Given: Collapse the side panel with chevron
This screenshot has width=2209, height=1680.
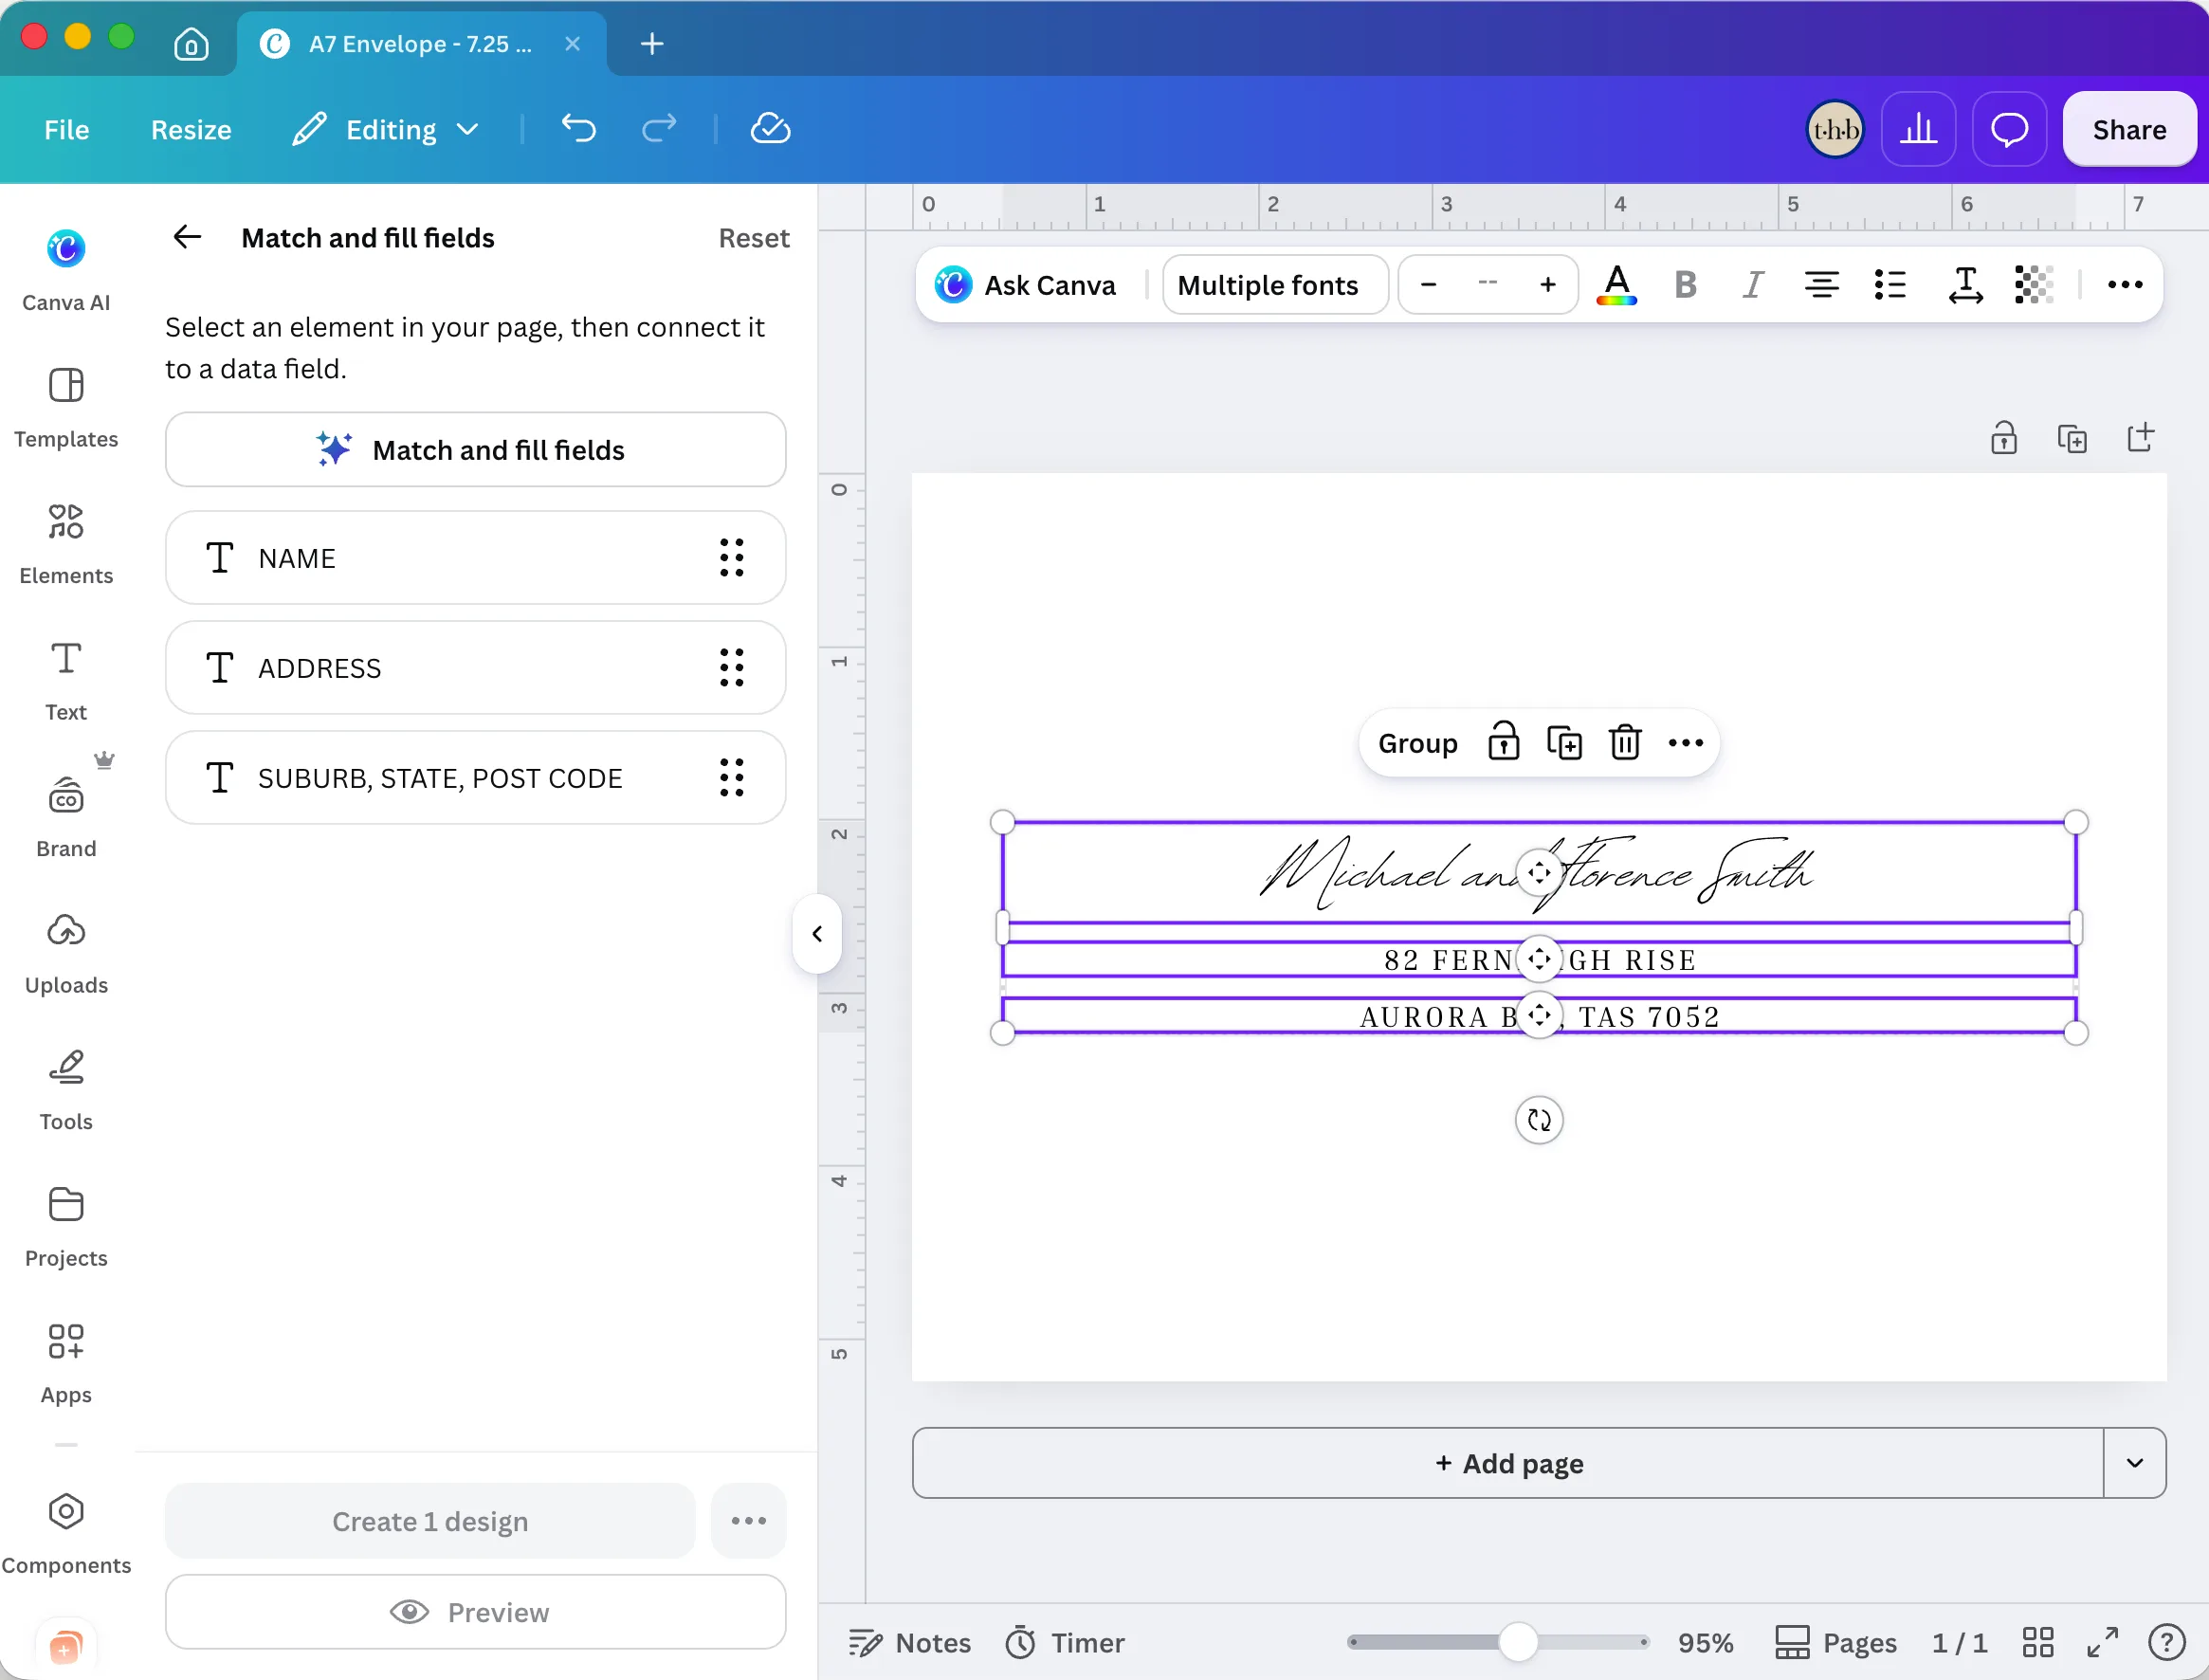Looking at the screenshot, I should (x=817, y=933).
